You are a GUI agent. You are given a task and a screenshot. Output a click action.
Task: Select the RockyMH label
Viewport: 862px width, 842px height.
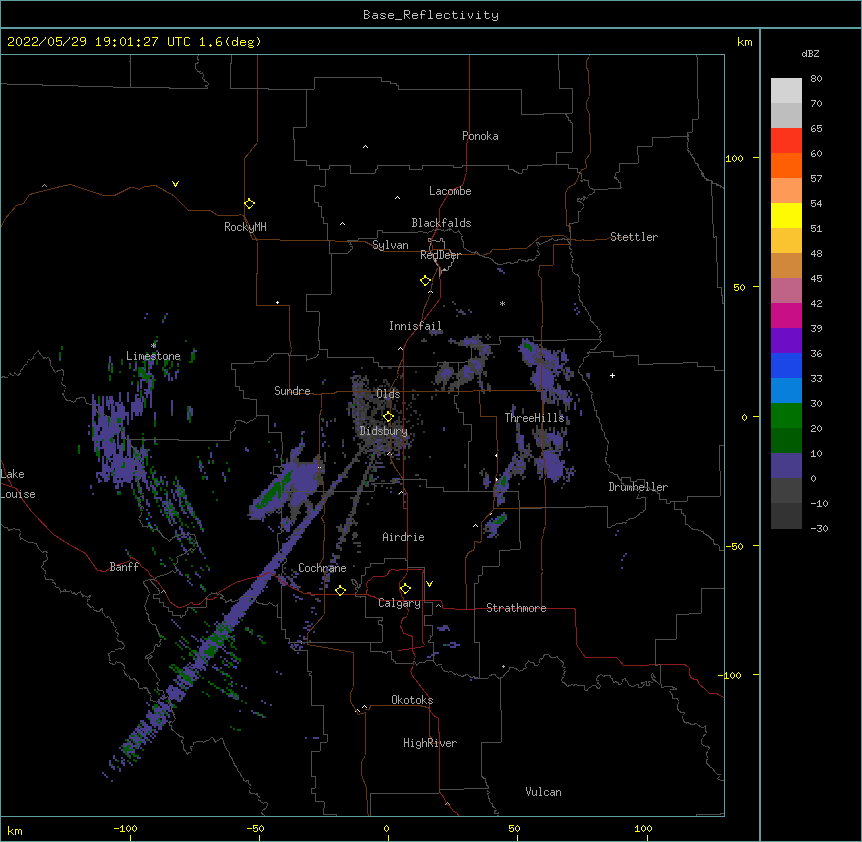(x=245, y=227)
